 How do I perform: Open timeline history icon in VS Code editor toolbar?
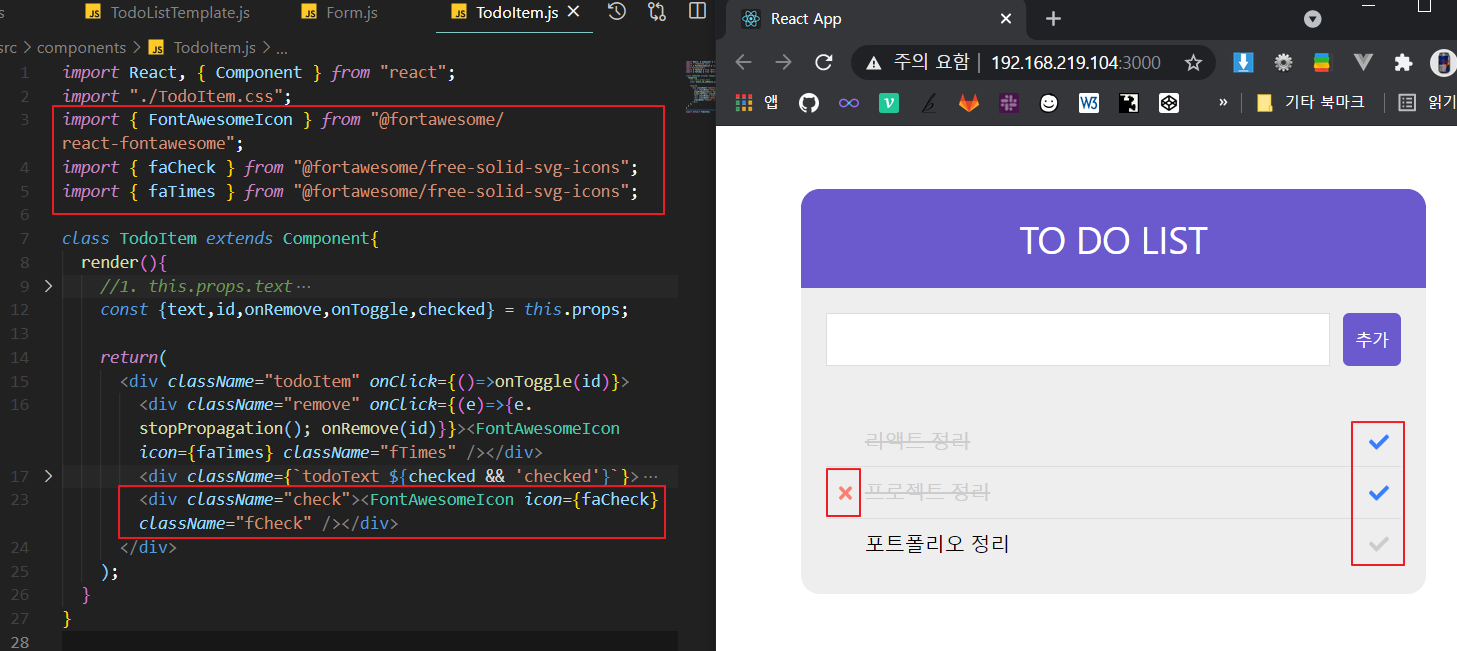pos(617,12)
